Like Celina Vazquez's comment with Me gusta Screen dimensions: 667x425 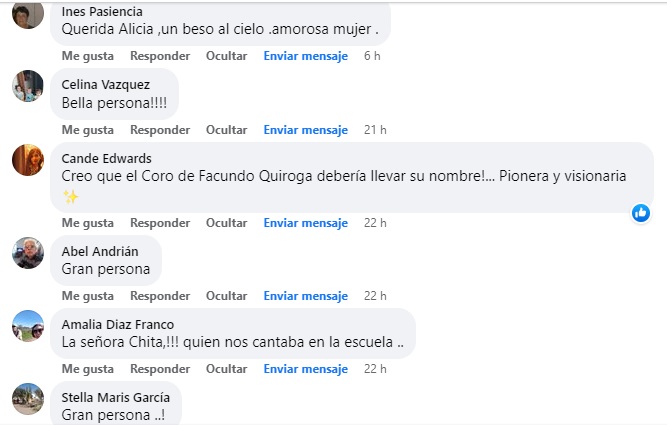pyautogui.click(x=88, y=130)
